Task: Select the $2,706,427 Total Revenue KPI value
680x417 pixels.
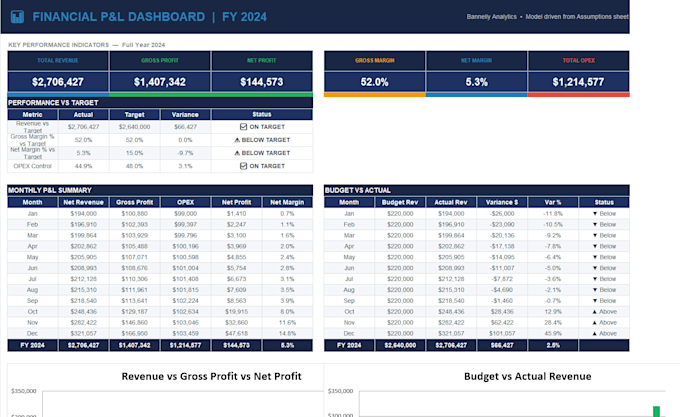Action: coord(58,82)
